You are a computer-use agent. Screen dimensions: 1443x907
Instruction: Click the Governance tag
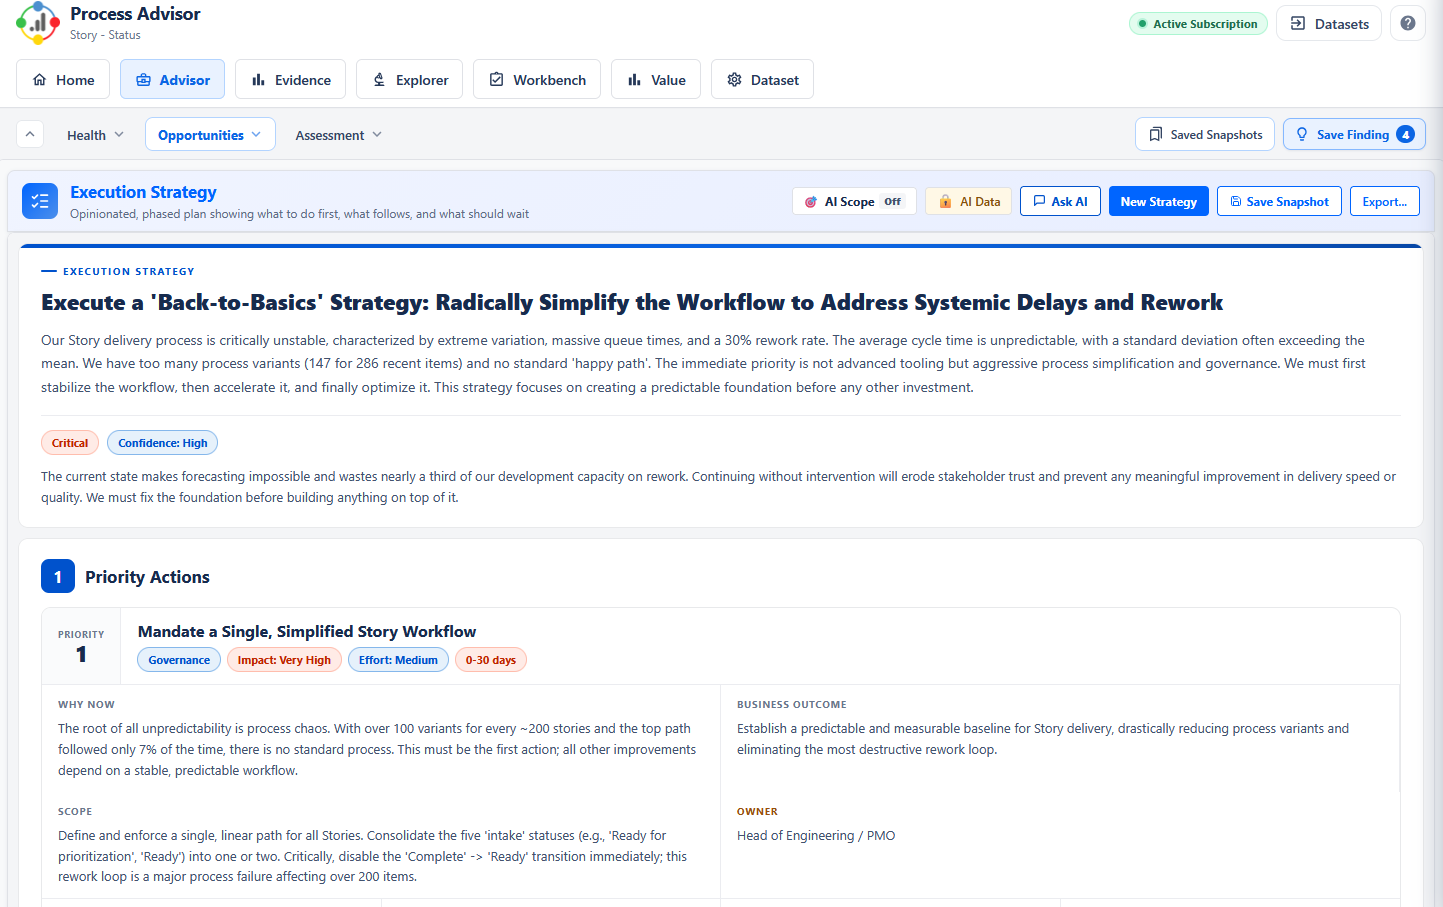pyautogui.click(x=179, y=660)
